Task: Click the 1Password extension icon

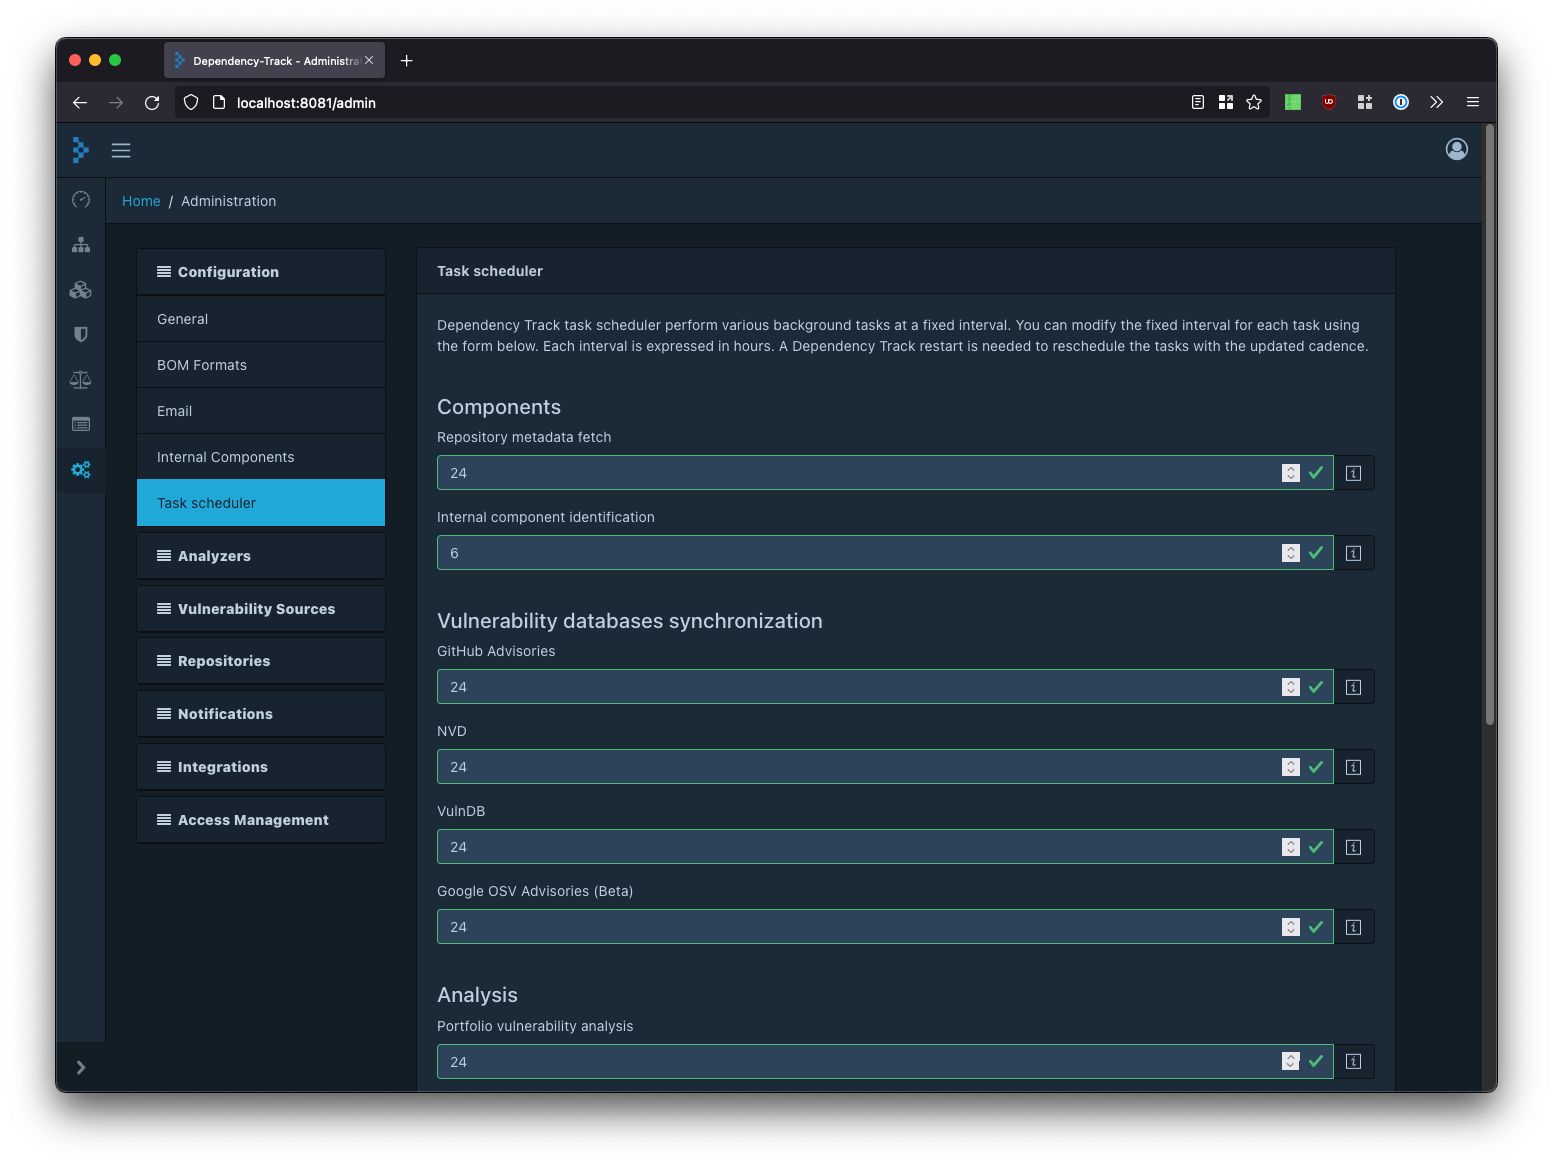Action: pyautogui.click(x=1401, y=102)
